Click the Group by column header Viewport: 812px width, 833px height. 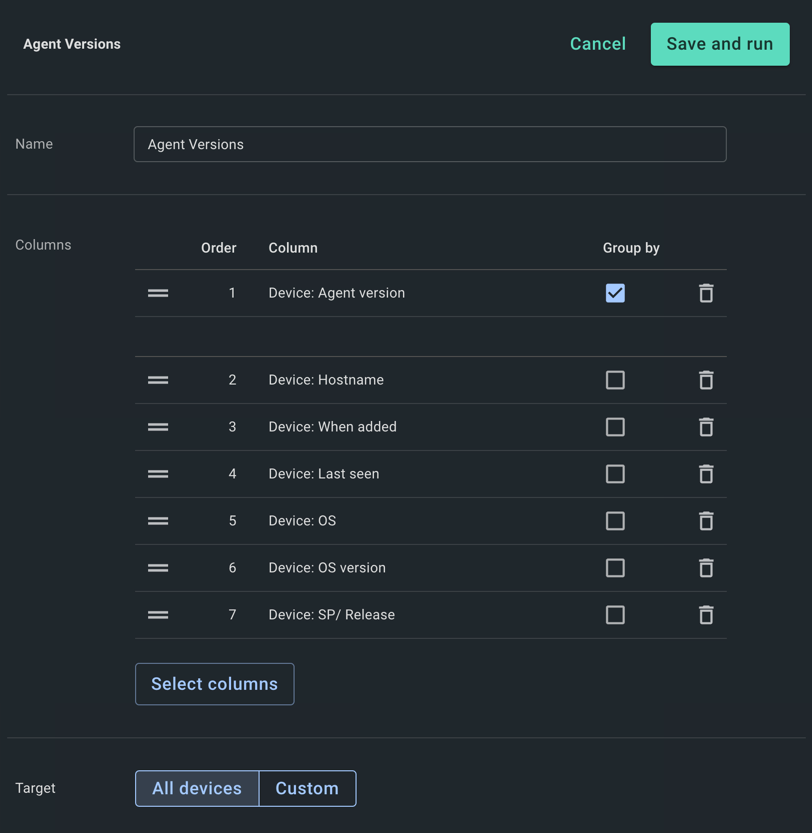[x=631, y=248]
